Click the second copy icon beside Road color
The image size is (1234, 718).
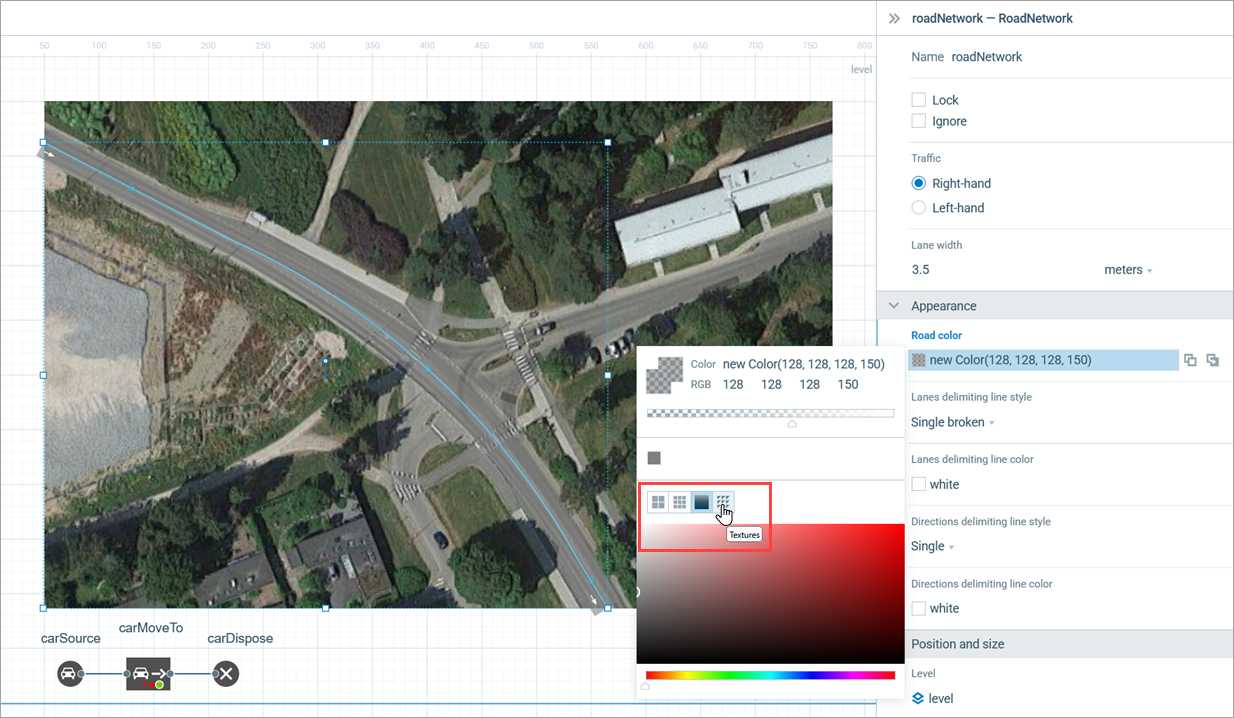pos(1213,360)
